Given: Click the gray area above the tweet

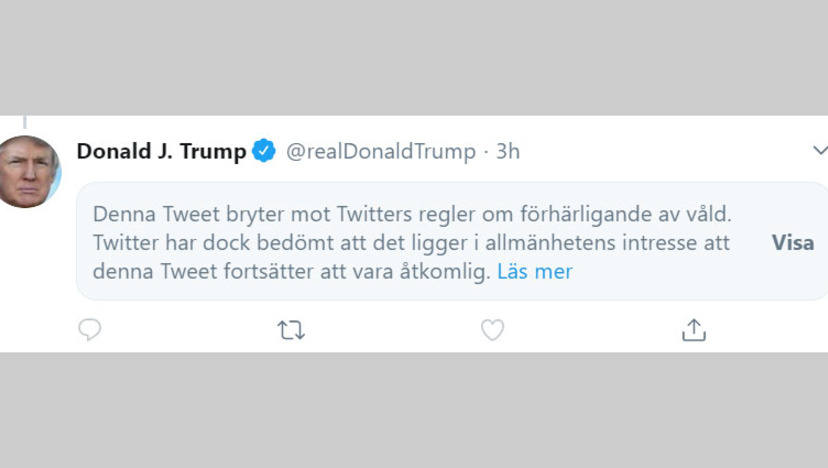Looking at the screenshot, I should point(414,58).
